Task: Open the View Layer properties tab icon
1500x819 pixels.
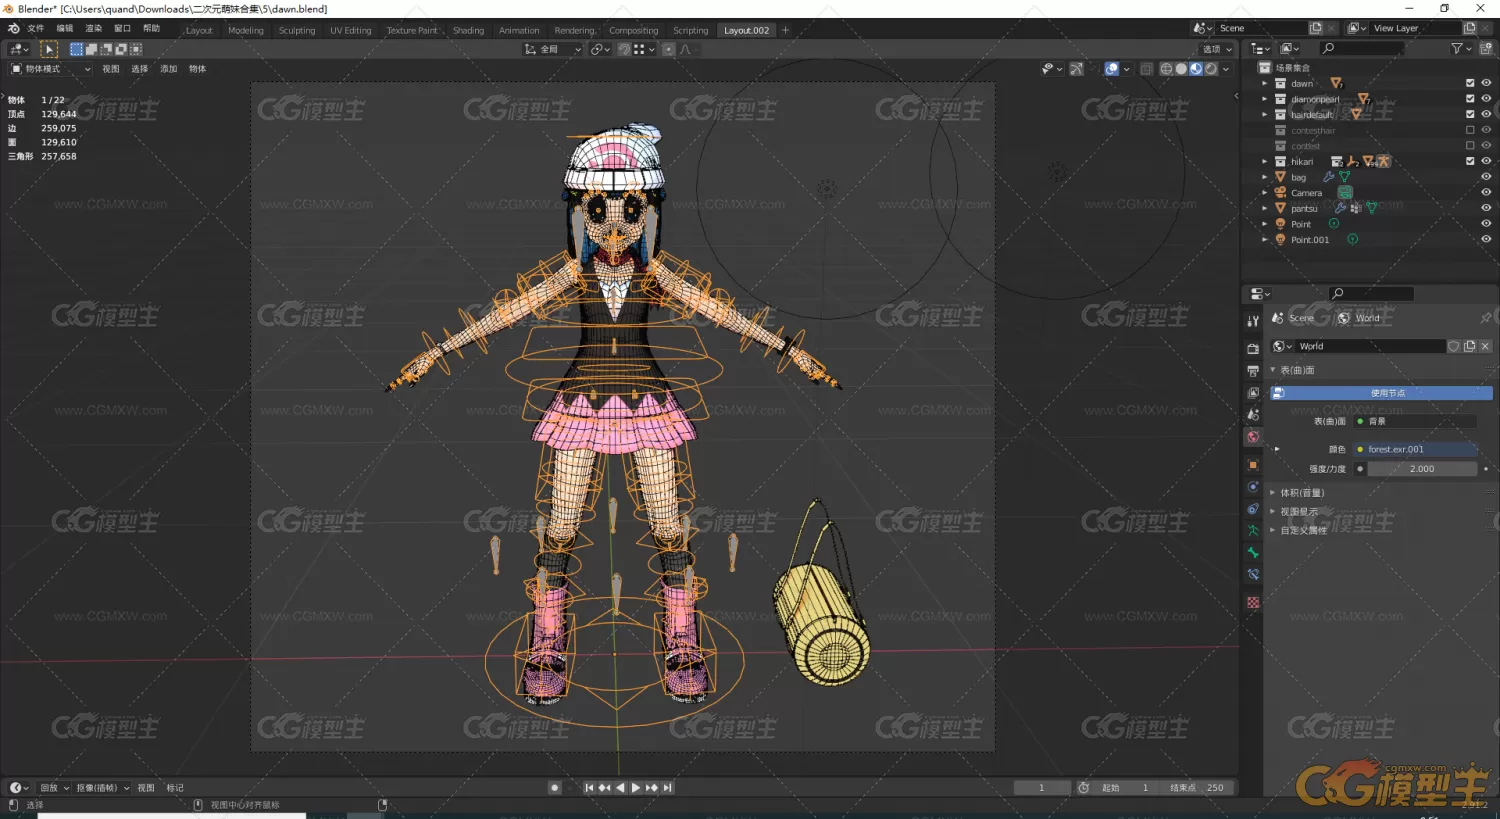Action: [1253, 393]
